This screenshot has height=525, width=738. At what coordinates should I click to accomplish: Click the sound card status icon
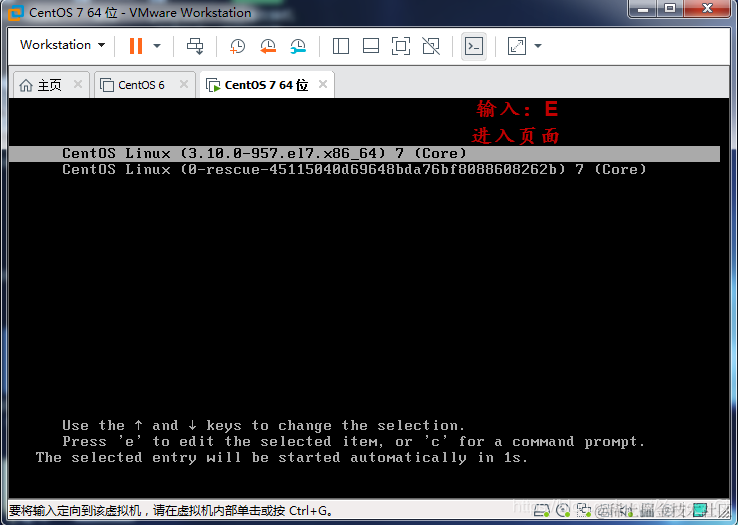coord(626,510)
